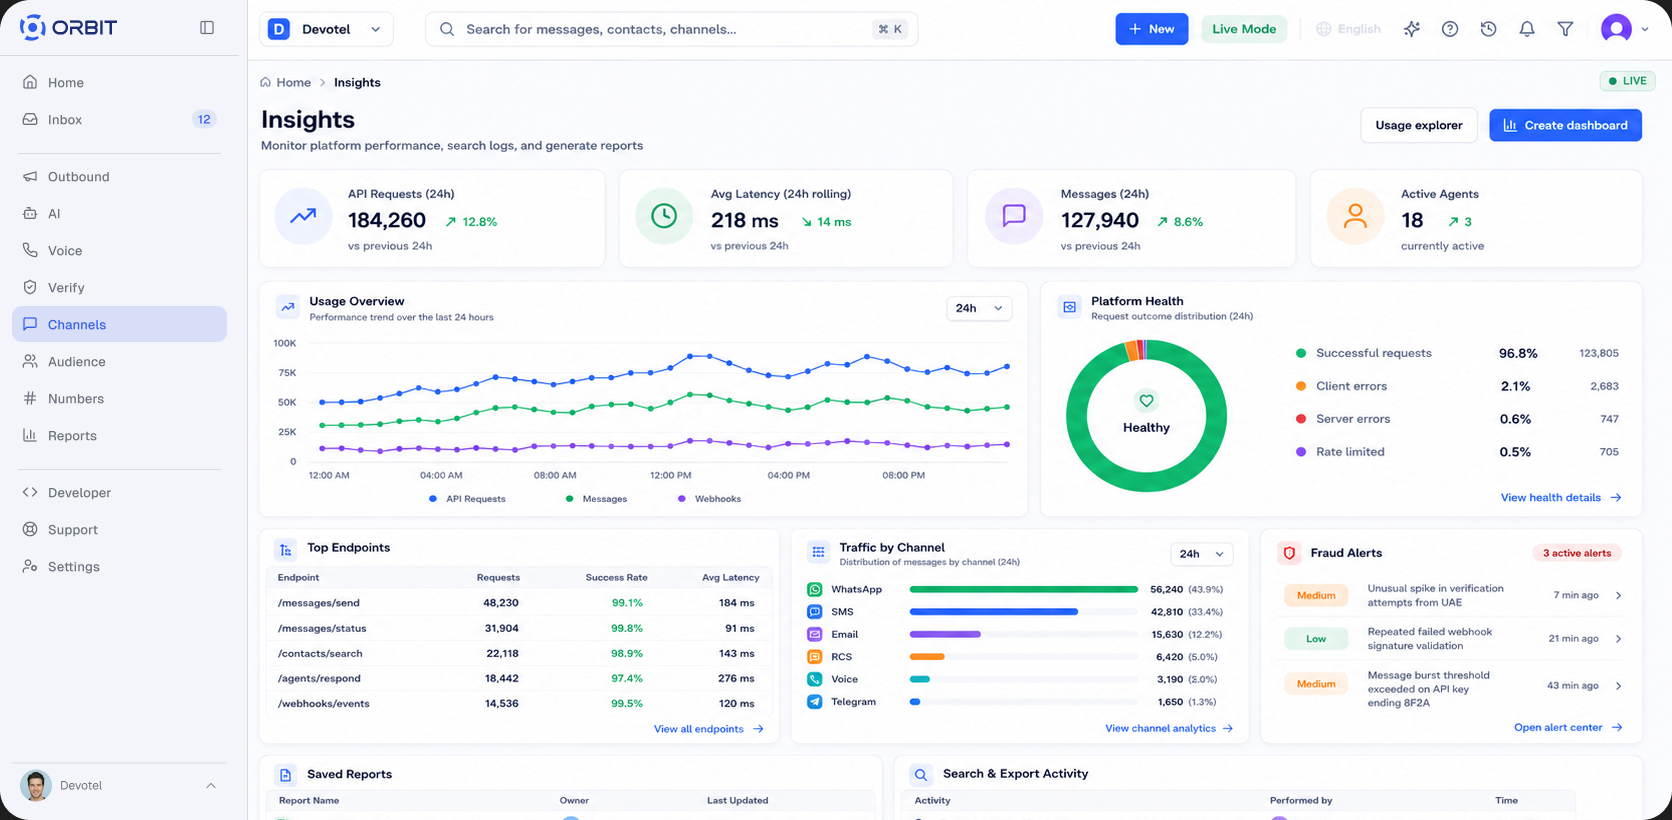Image resolution: width=1672 pixels, height=820 pixels.
Task: Open the filter funnel icon
Action: pyautogui.click(x=1565, y=29)
